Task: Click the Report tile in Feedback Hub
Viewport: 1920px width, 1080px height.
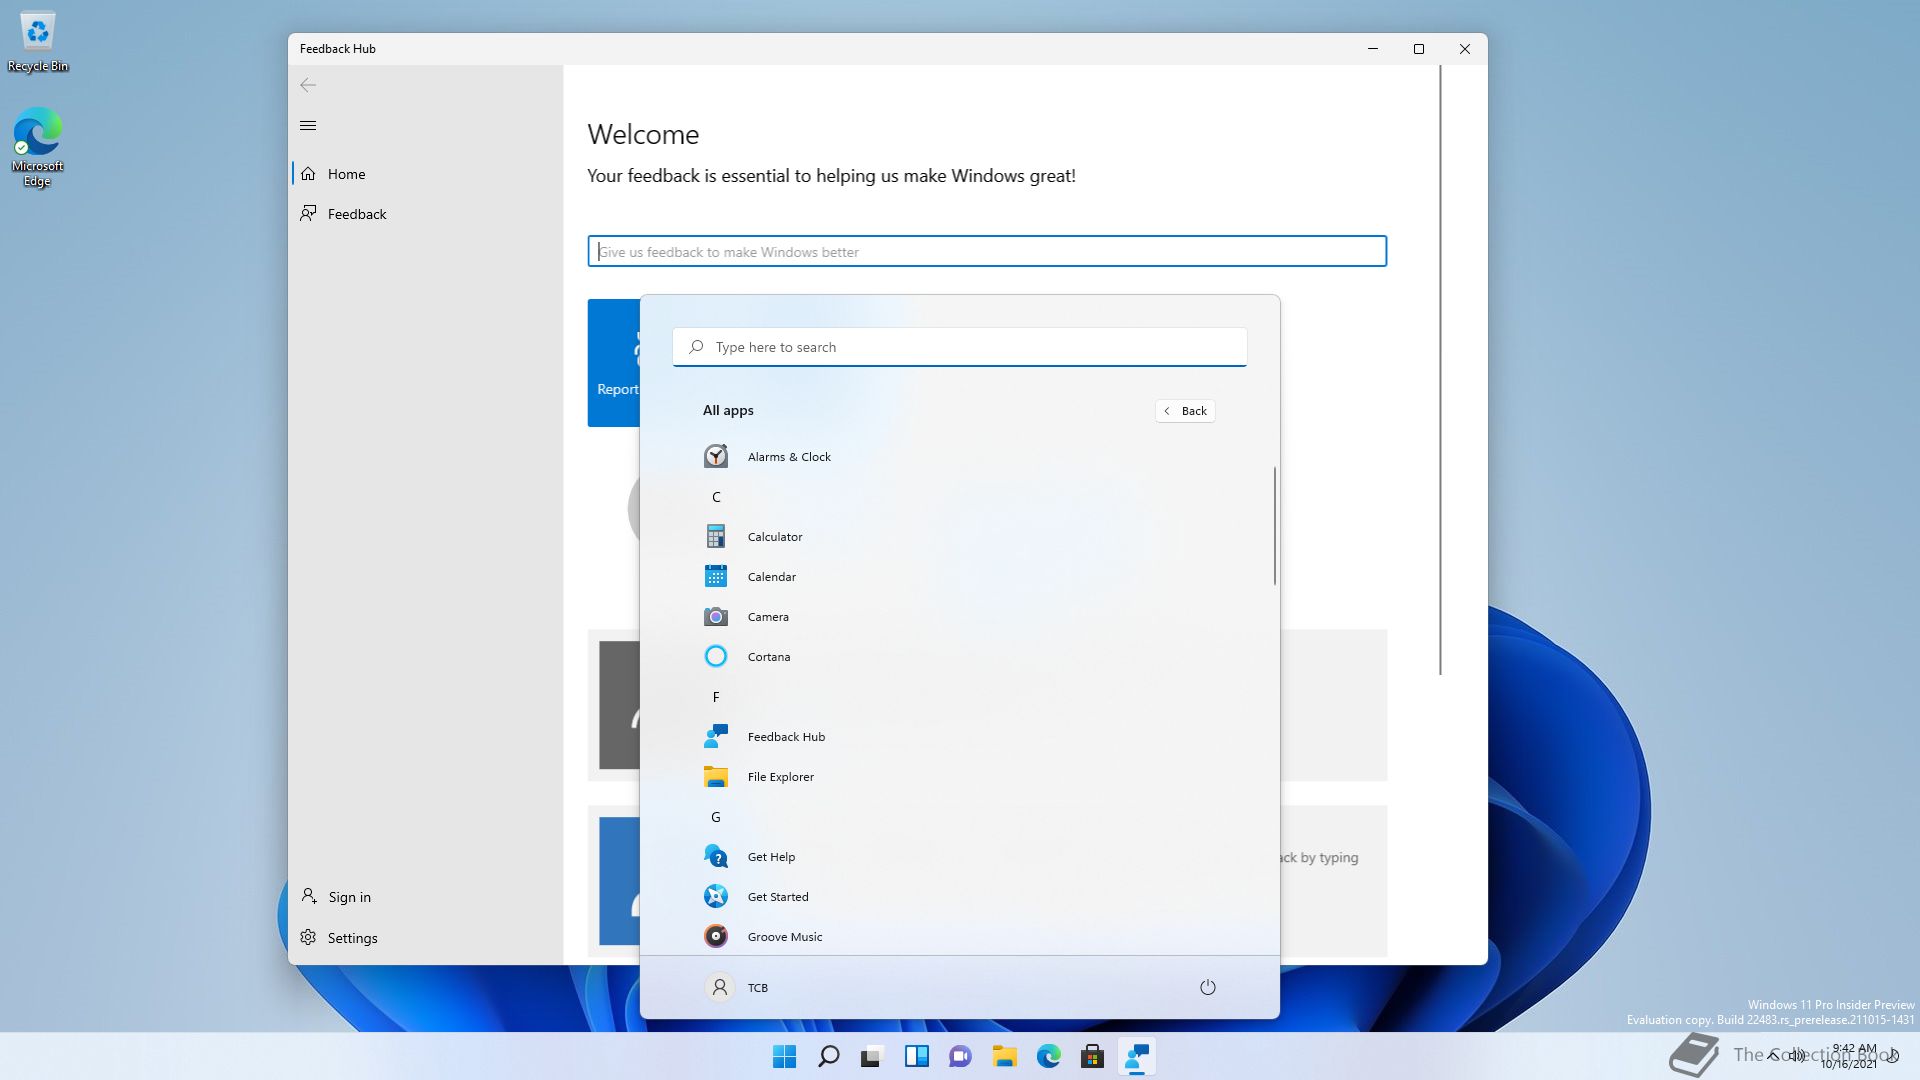Action: [614, 363]
